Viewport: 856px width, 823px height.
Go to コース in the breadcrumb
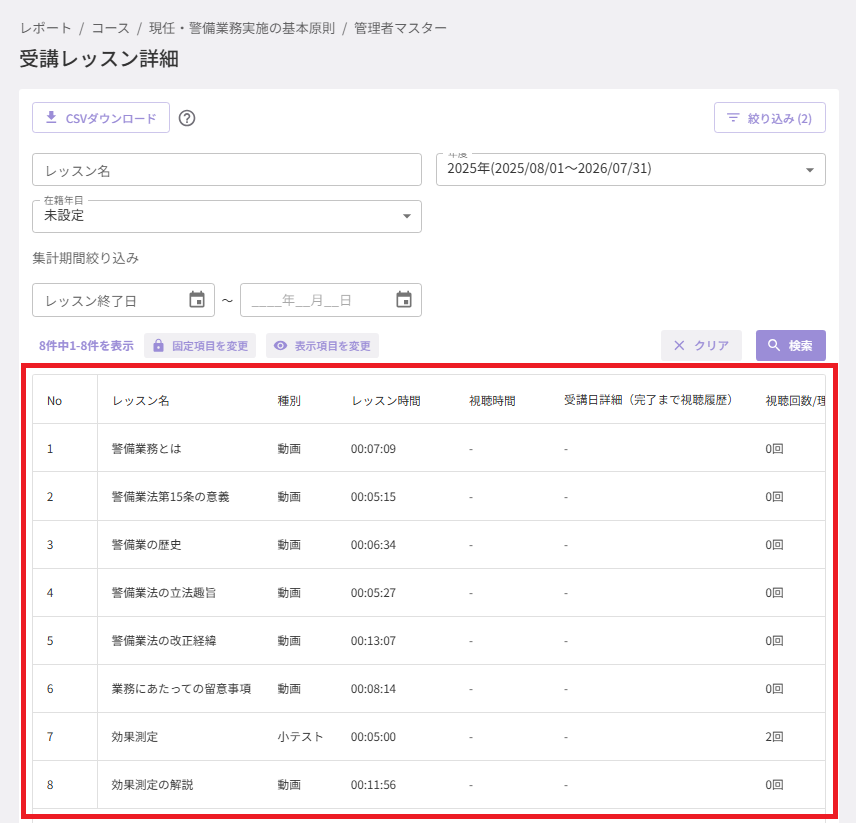point(110,28)
